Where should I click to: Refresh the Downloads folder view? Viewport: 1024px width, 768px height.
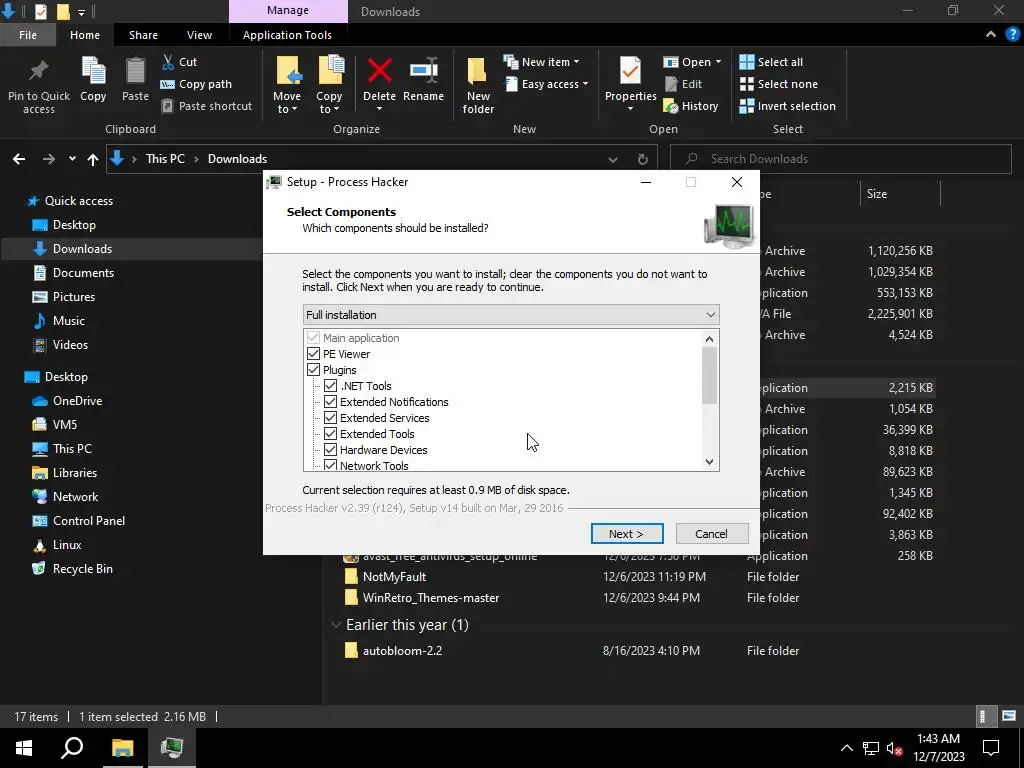643,159
